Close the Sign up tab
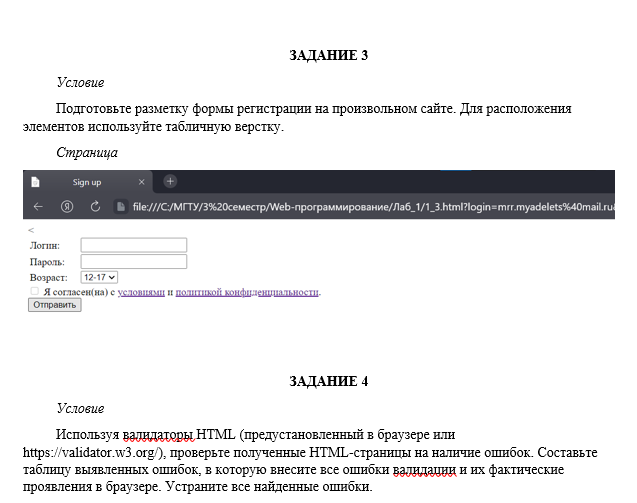This screenshot has height=503, width=637. pyautogui.click(x=141, y=182)
